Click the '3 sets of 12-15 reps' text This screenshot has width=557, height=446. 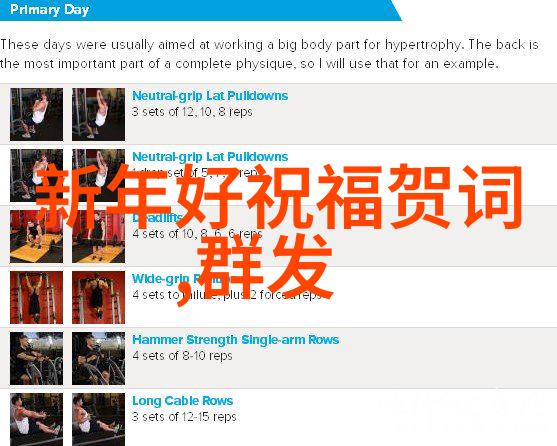(x=184, y=417)
